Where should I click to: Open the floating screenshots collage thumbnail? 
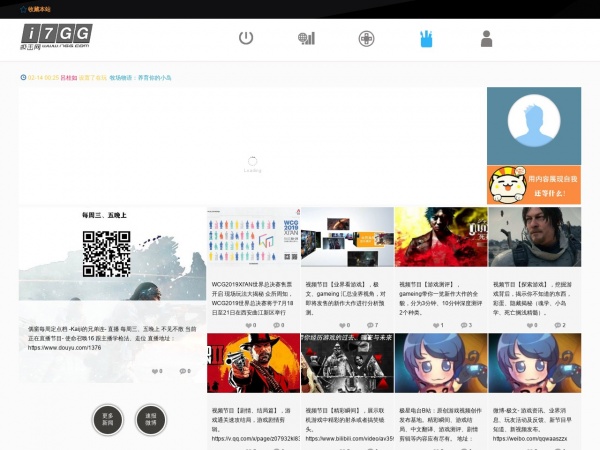coord(347,237)
